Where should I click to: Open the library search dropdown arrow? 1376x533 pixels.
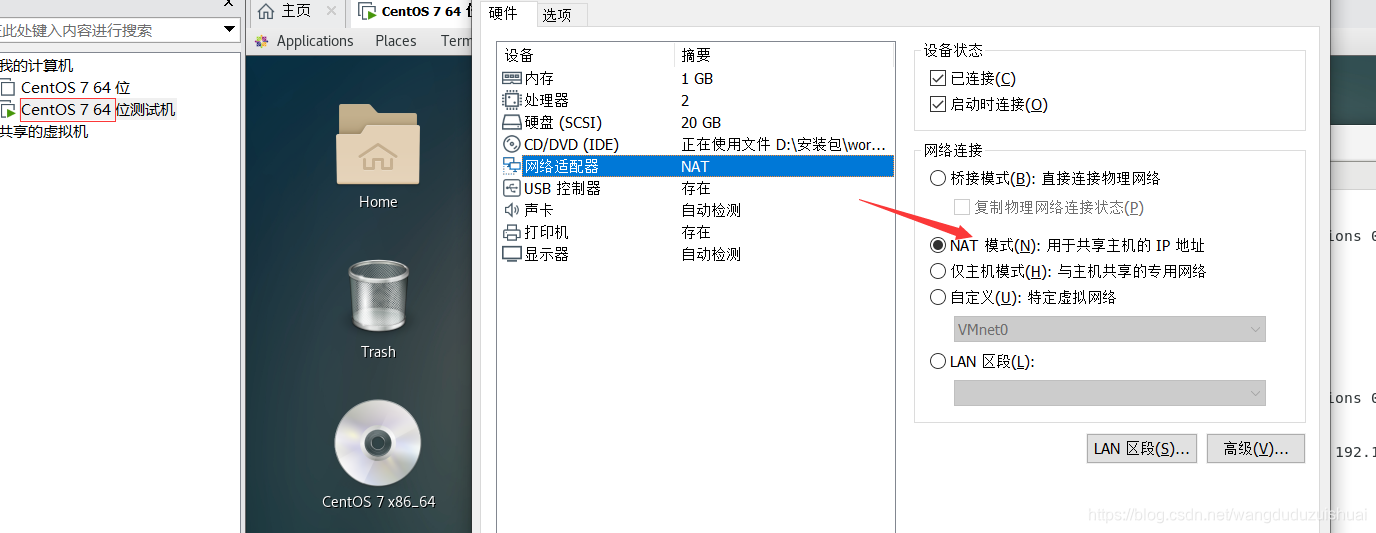tap(230, 30)
